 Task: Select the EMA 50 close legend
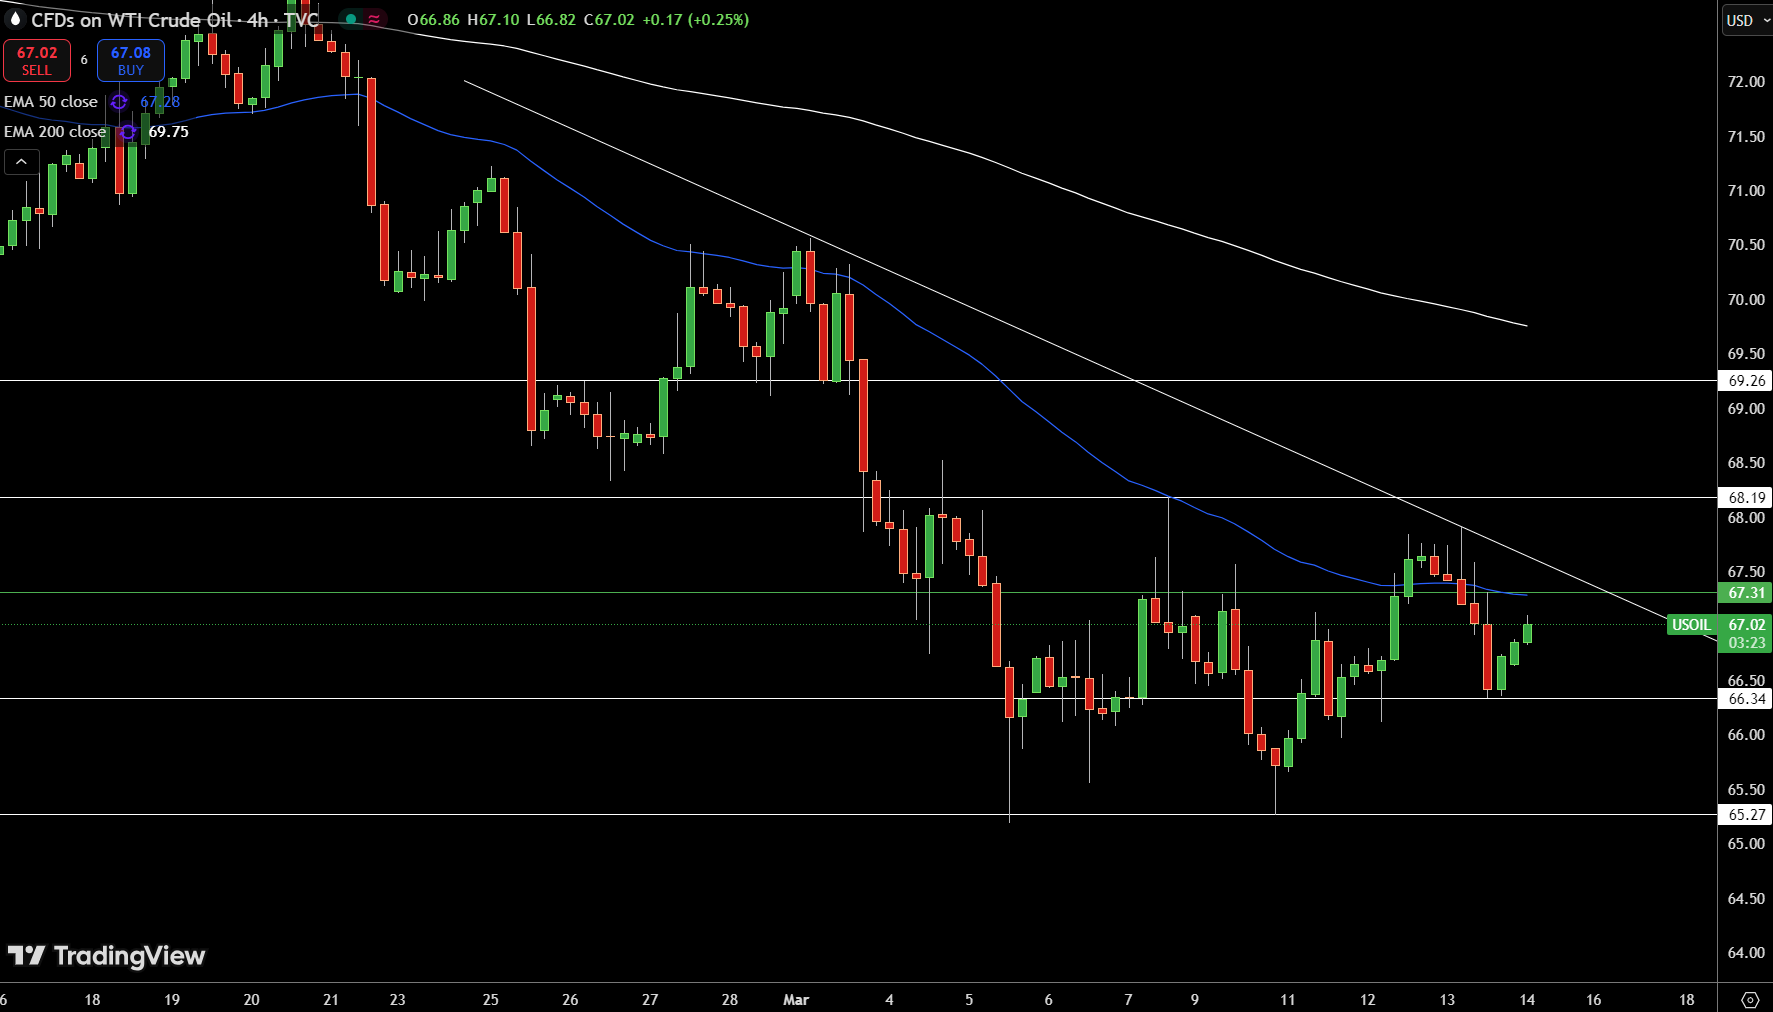point(51,102)
